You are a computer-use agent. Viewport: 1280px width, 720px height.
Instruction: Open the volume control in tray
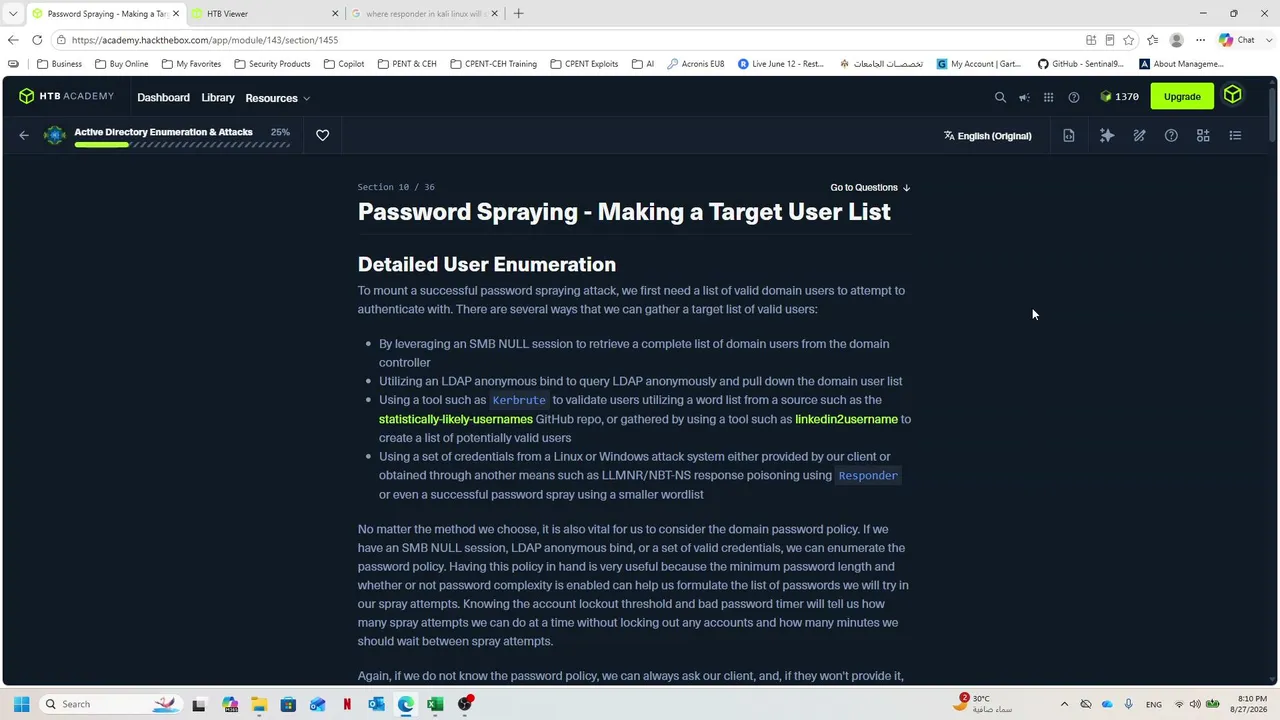(1194, 704)
